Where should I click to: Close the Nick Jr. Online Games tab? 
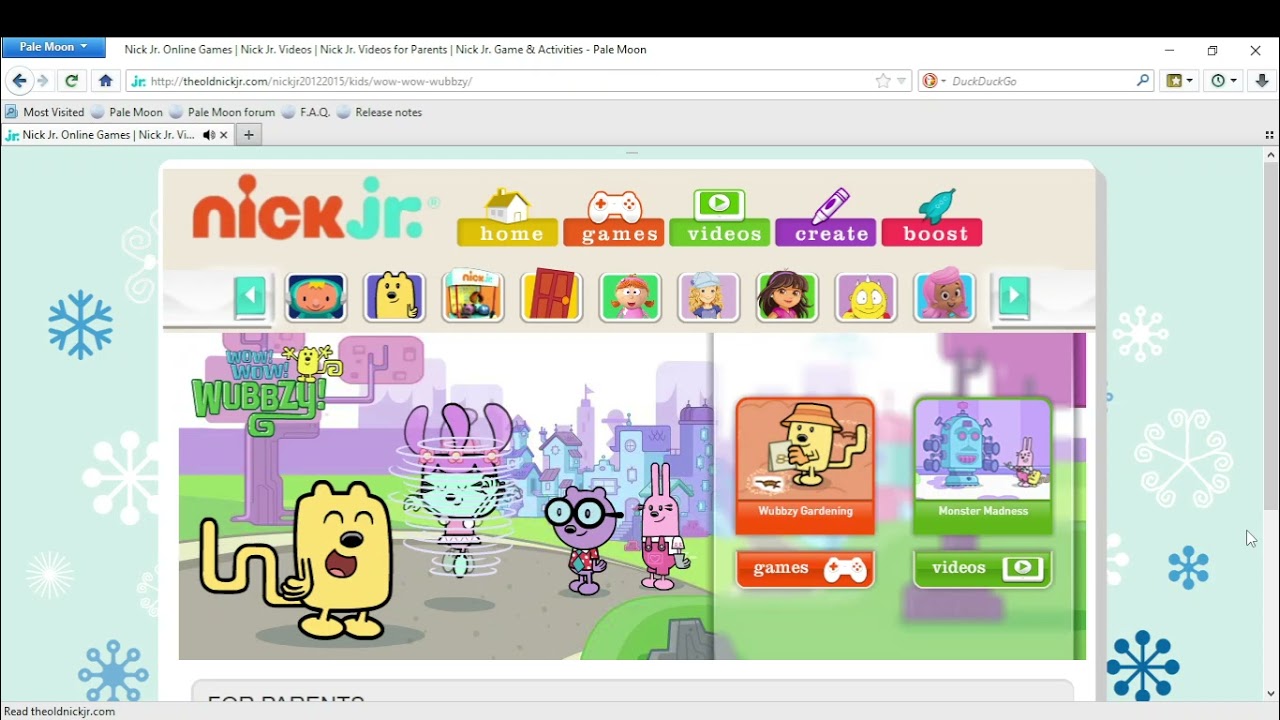coord(224,135)
